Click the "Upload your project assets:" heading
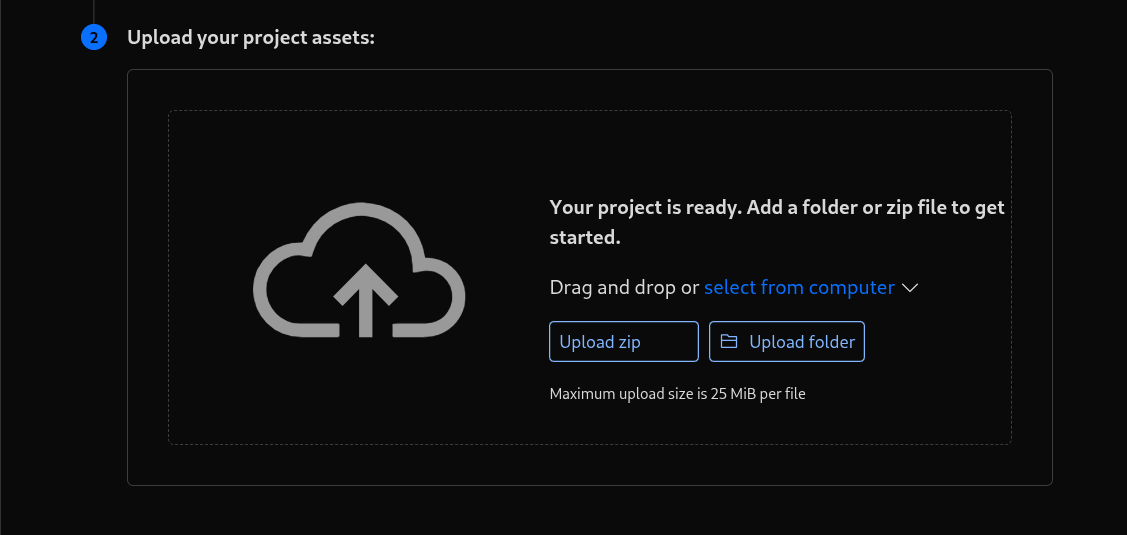This screenshot has width=1127, height=535. click(250, 38)
